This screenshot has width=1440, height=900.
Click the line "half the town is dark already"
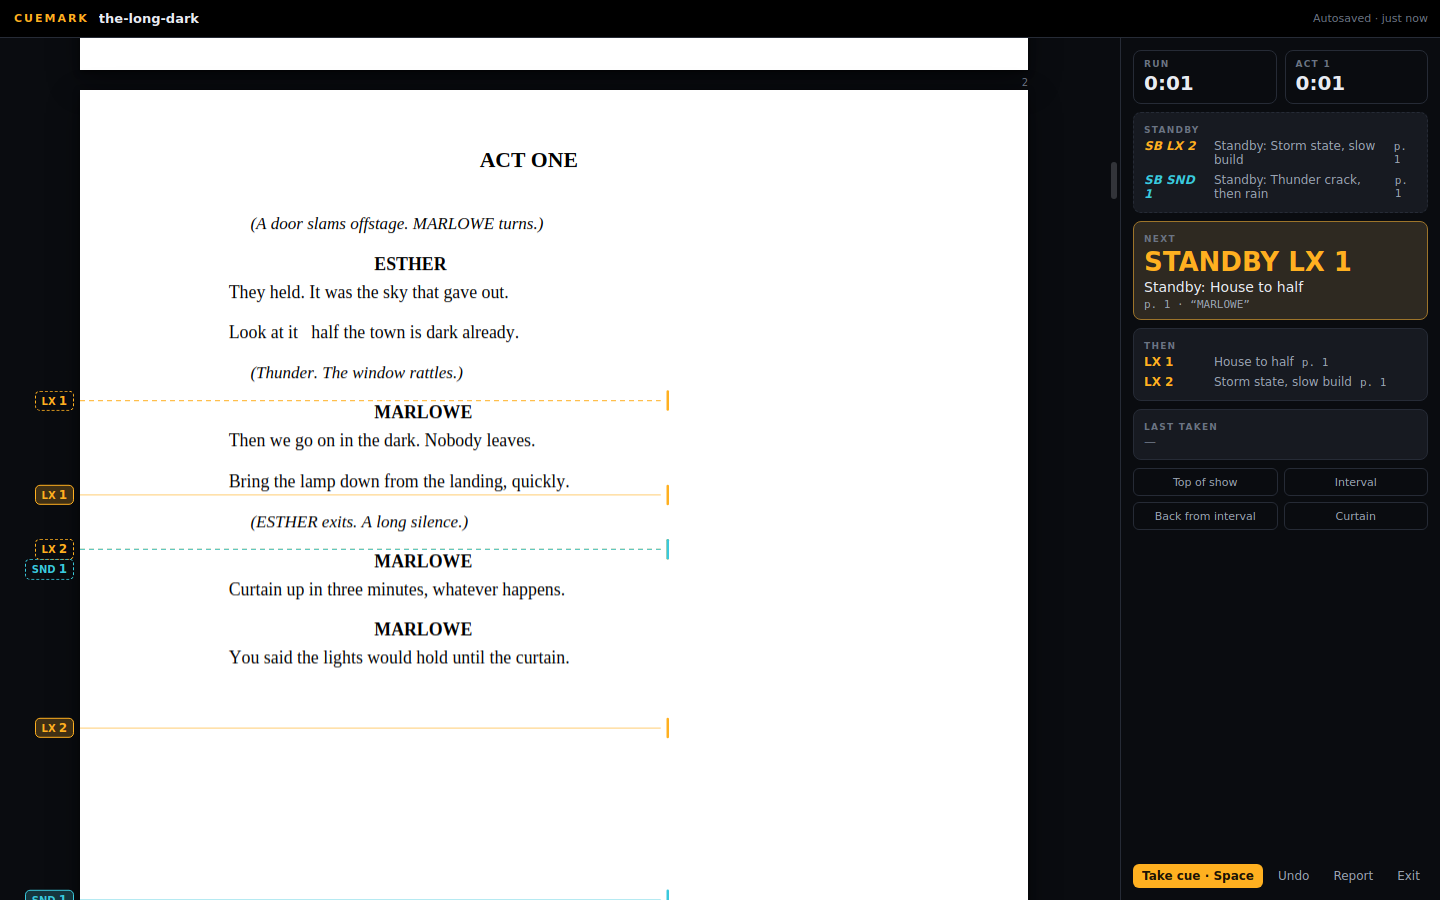[413, 332]
